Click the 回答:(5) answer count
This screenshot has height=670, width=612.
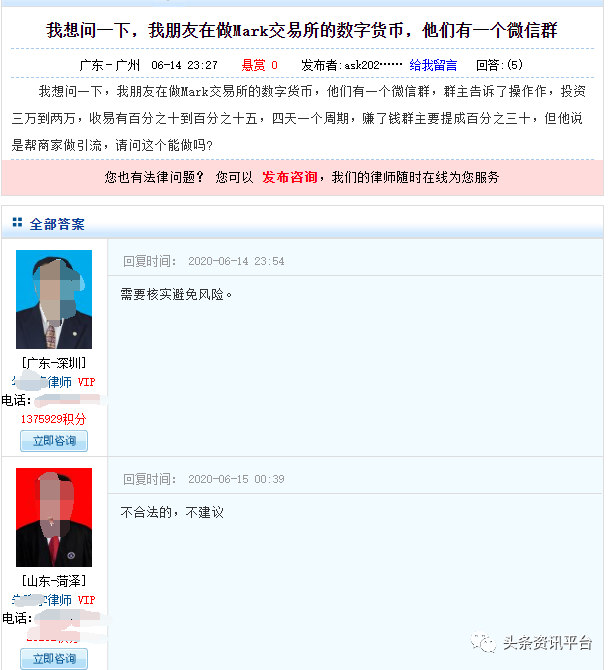tap(499, 65)
